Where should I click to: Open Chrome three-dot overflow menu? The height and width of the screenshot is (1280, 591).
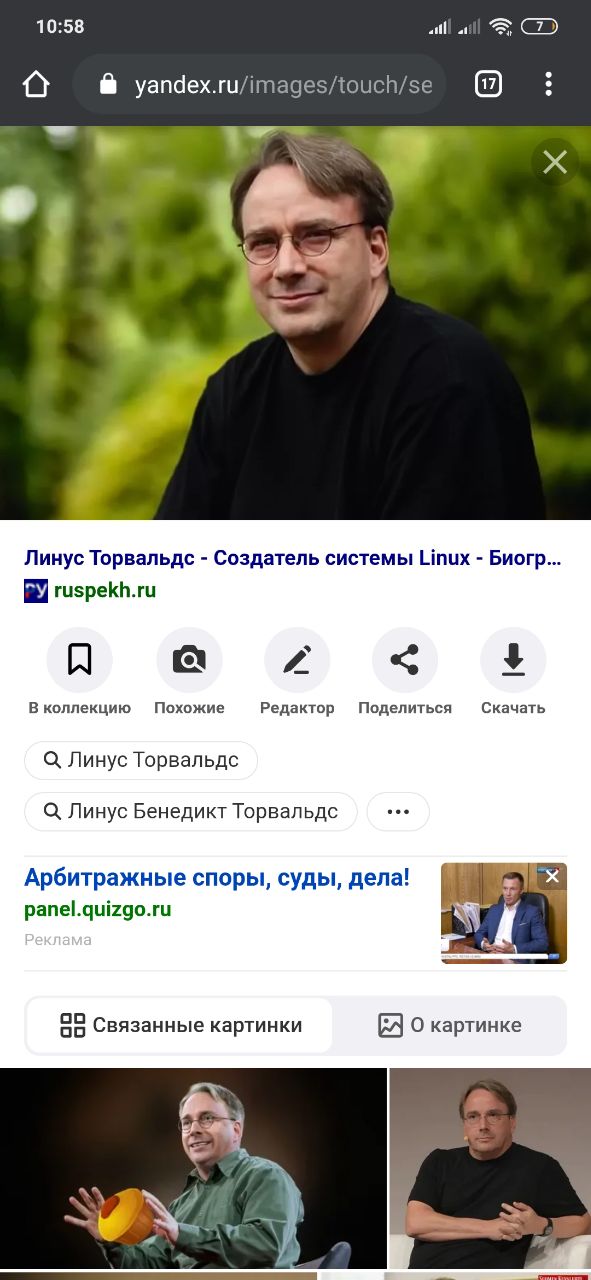(548, 85)
